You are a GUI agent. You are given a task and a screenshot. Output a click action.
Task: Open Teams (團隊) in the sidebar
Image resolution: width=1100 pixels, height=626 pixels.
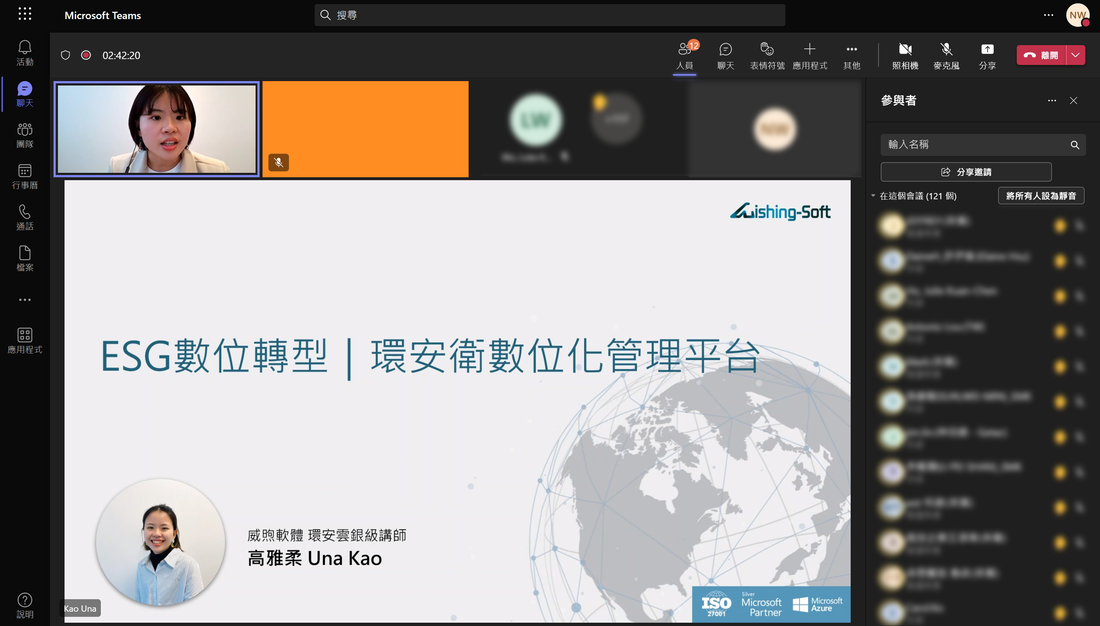[25, 135]
